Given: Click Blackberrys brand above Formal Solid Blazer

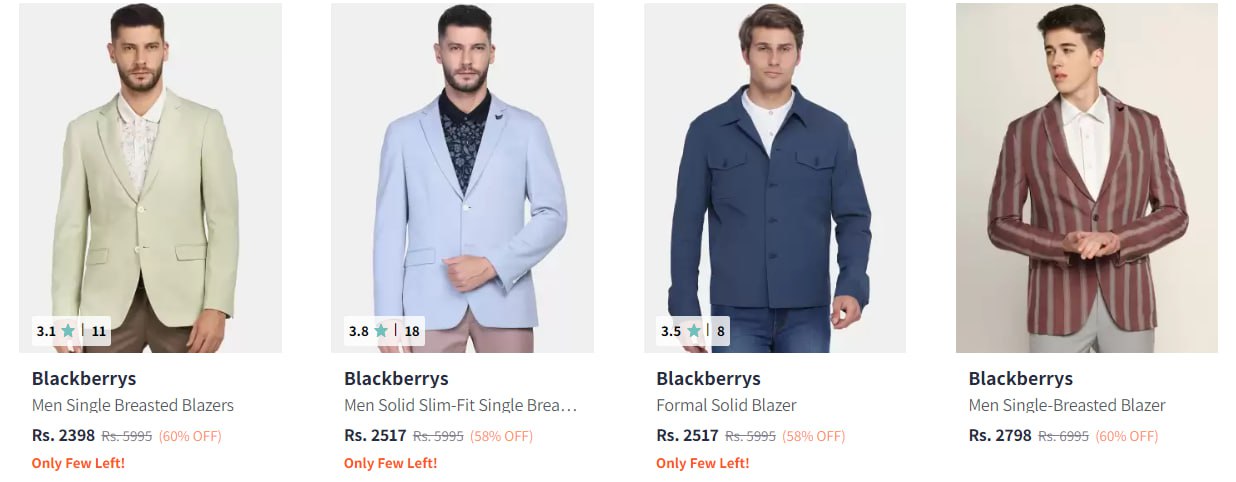Looking at the screenshot, I should (x=708, y=379).
